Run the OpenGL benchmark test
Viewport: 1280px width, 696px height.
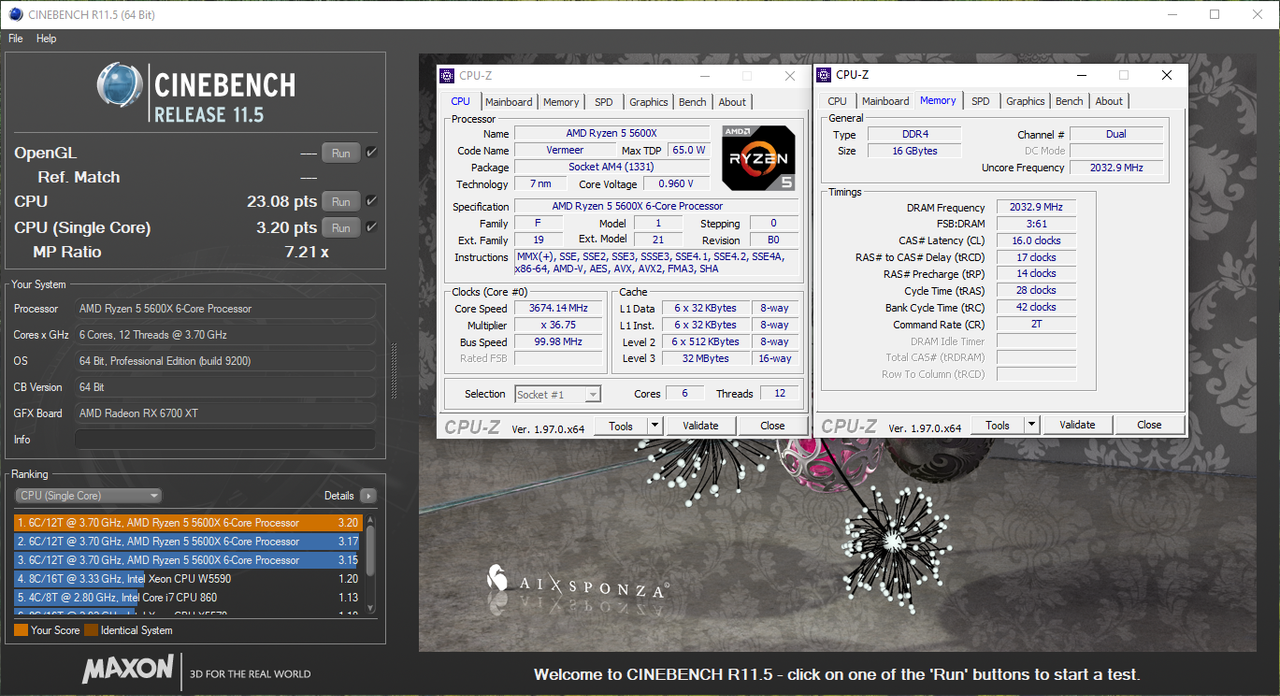click(x=341, y=153)
